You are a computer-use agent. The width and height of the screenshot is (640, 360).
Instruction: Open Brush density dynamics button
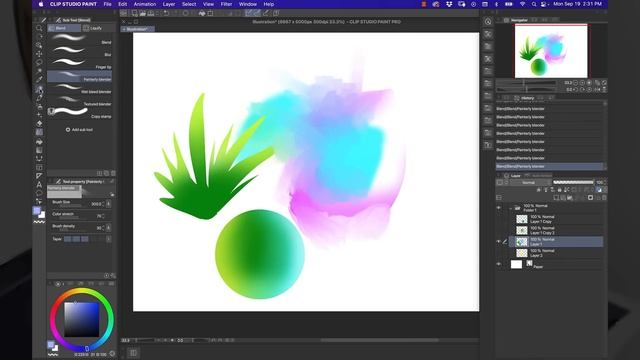[x=109, y=228]
